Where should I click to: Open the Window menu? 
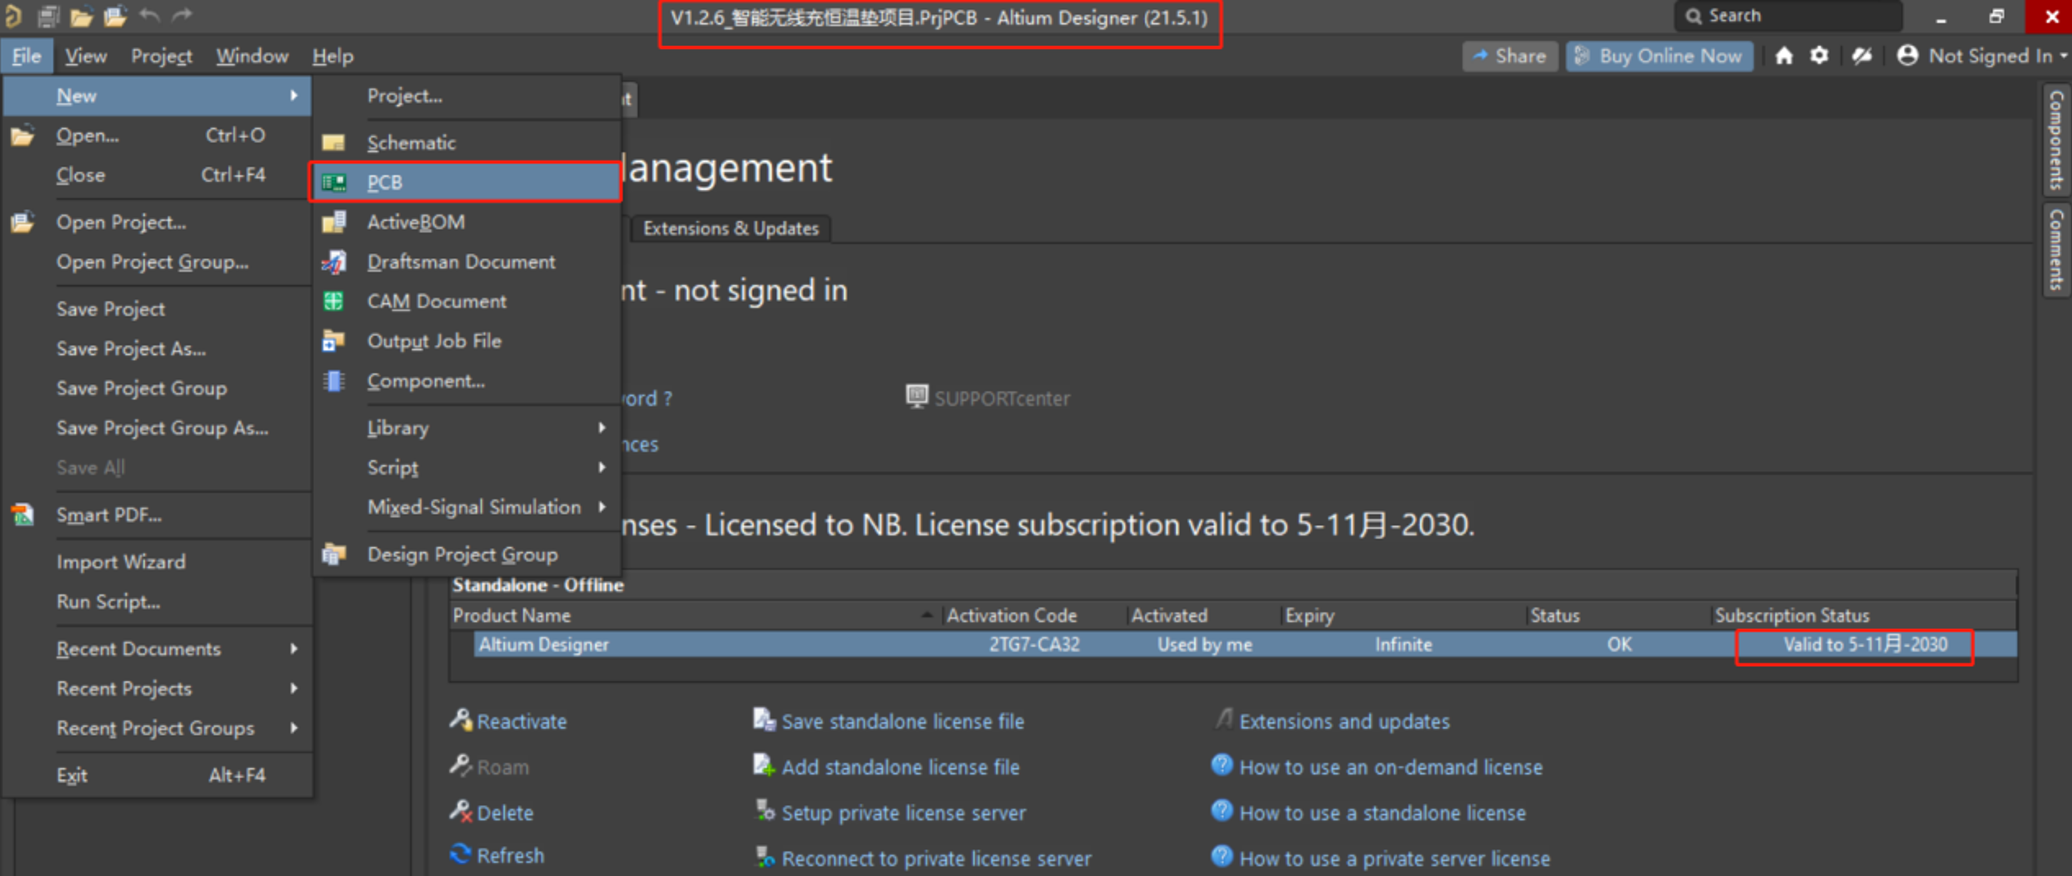(252, 56)
